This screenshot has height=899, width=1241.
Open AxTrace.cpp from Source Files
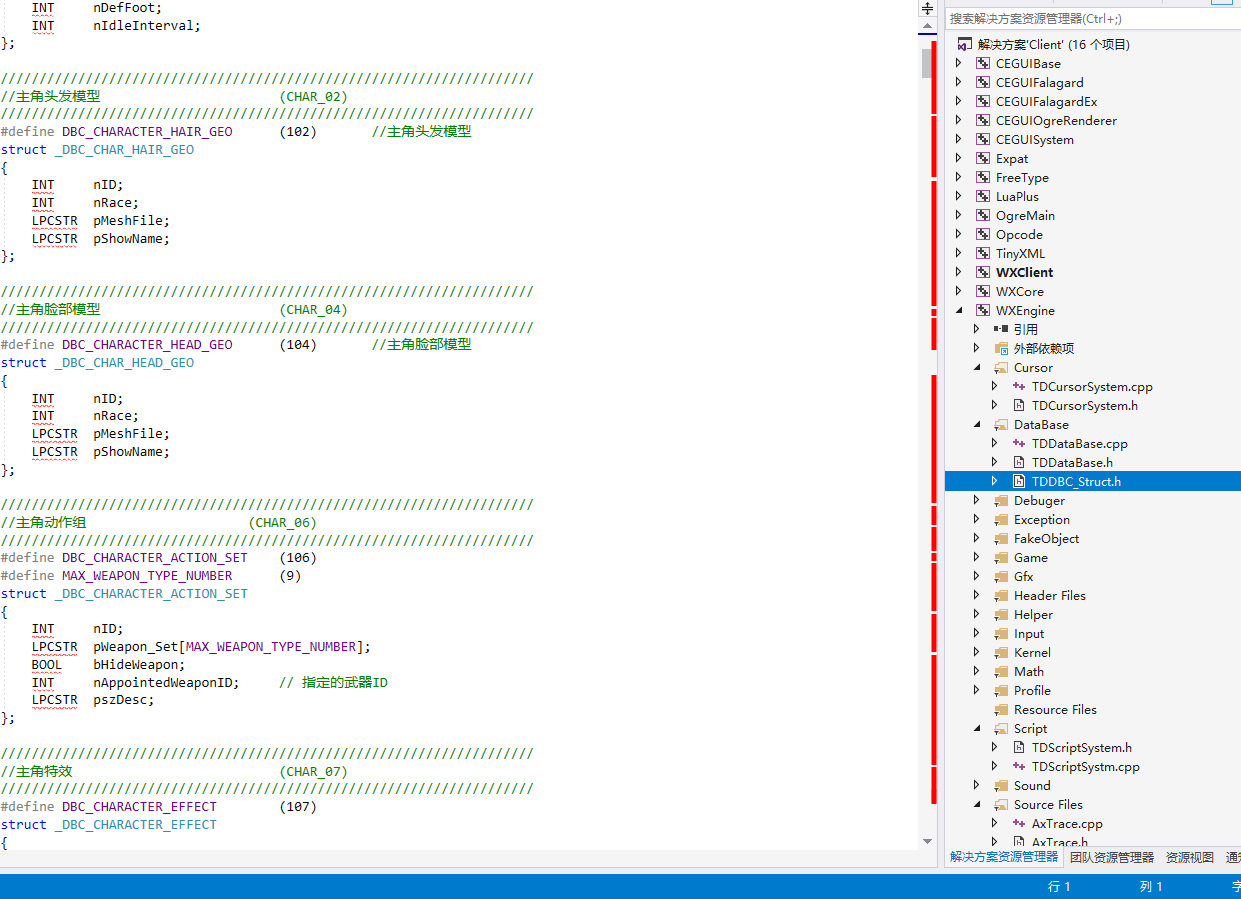coord(1066,824)
